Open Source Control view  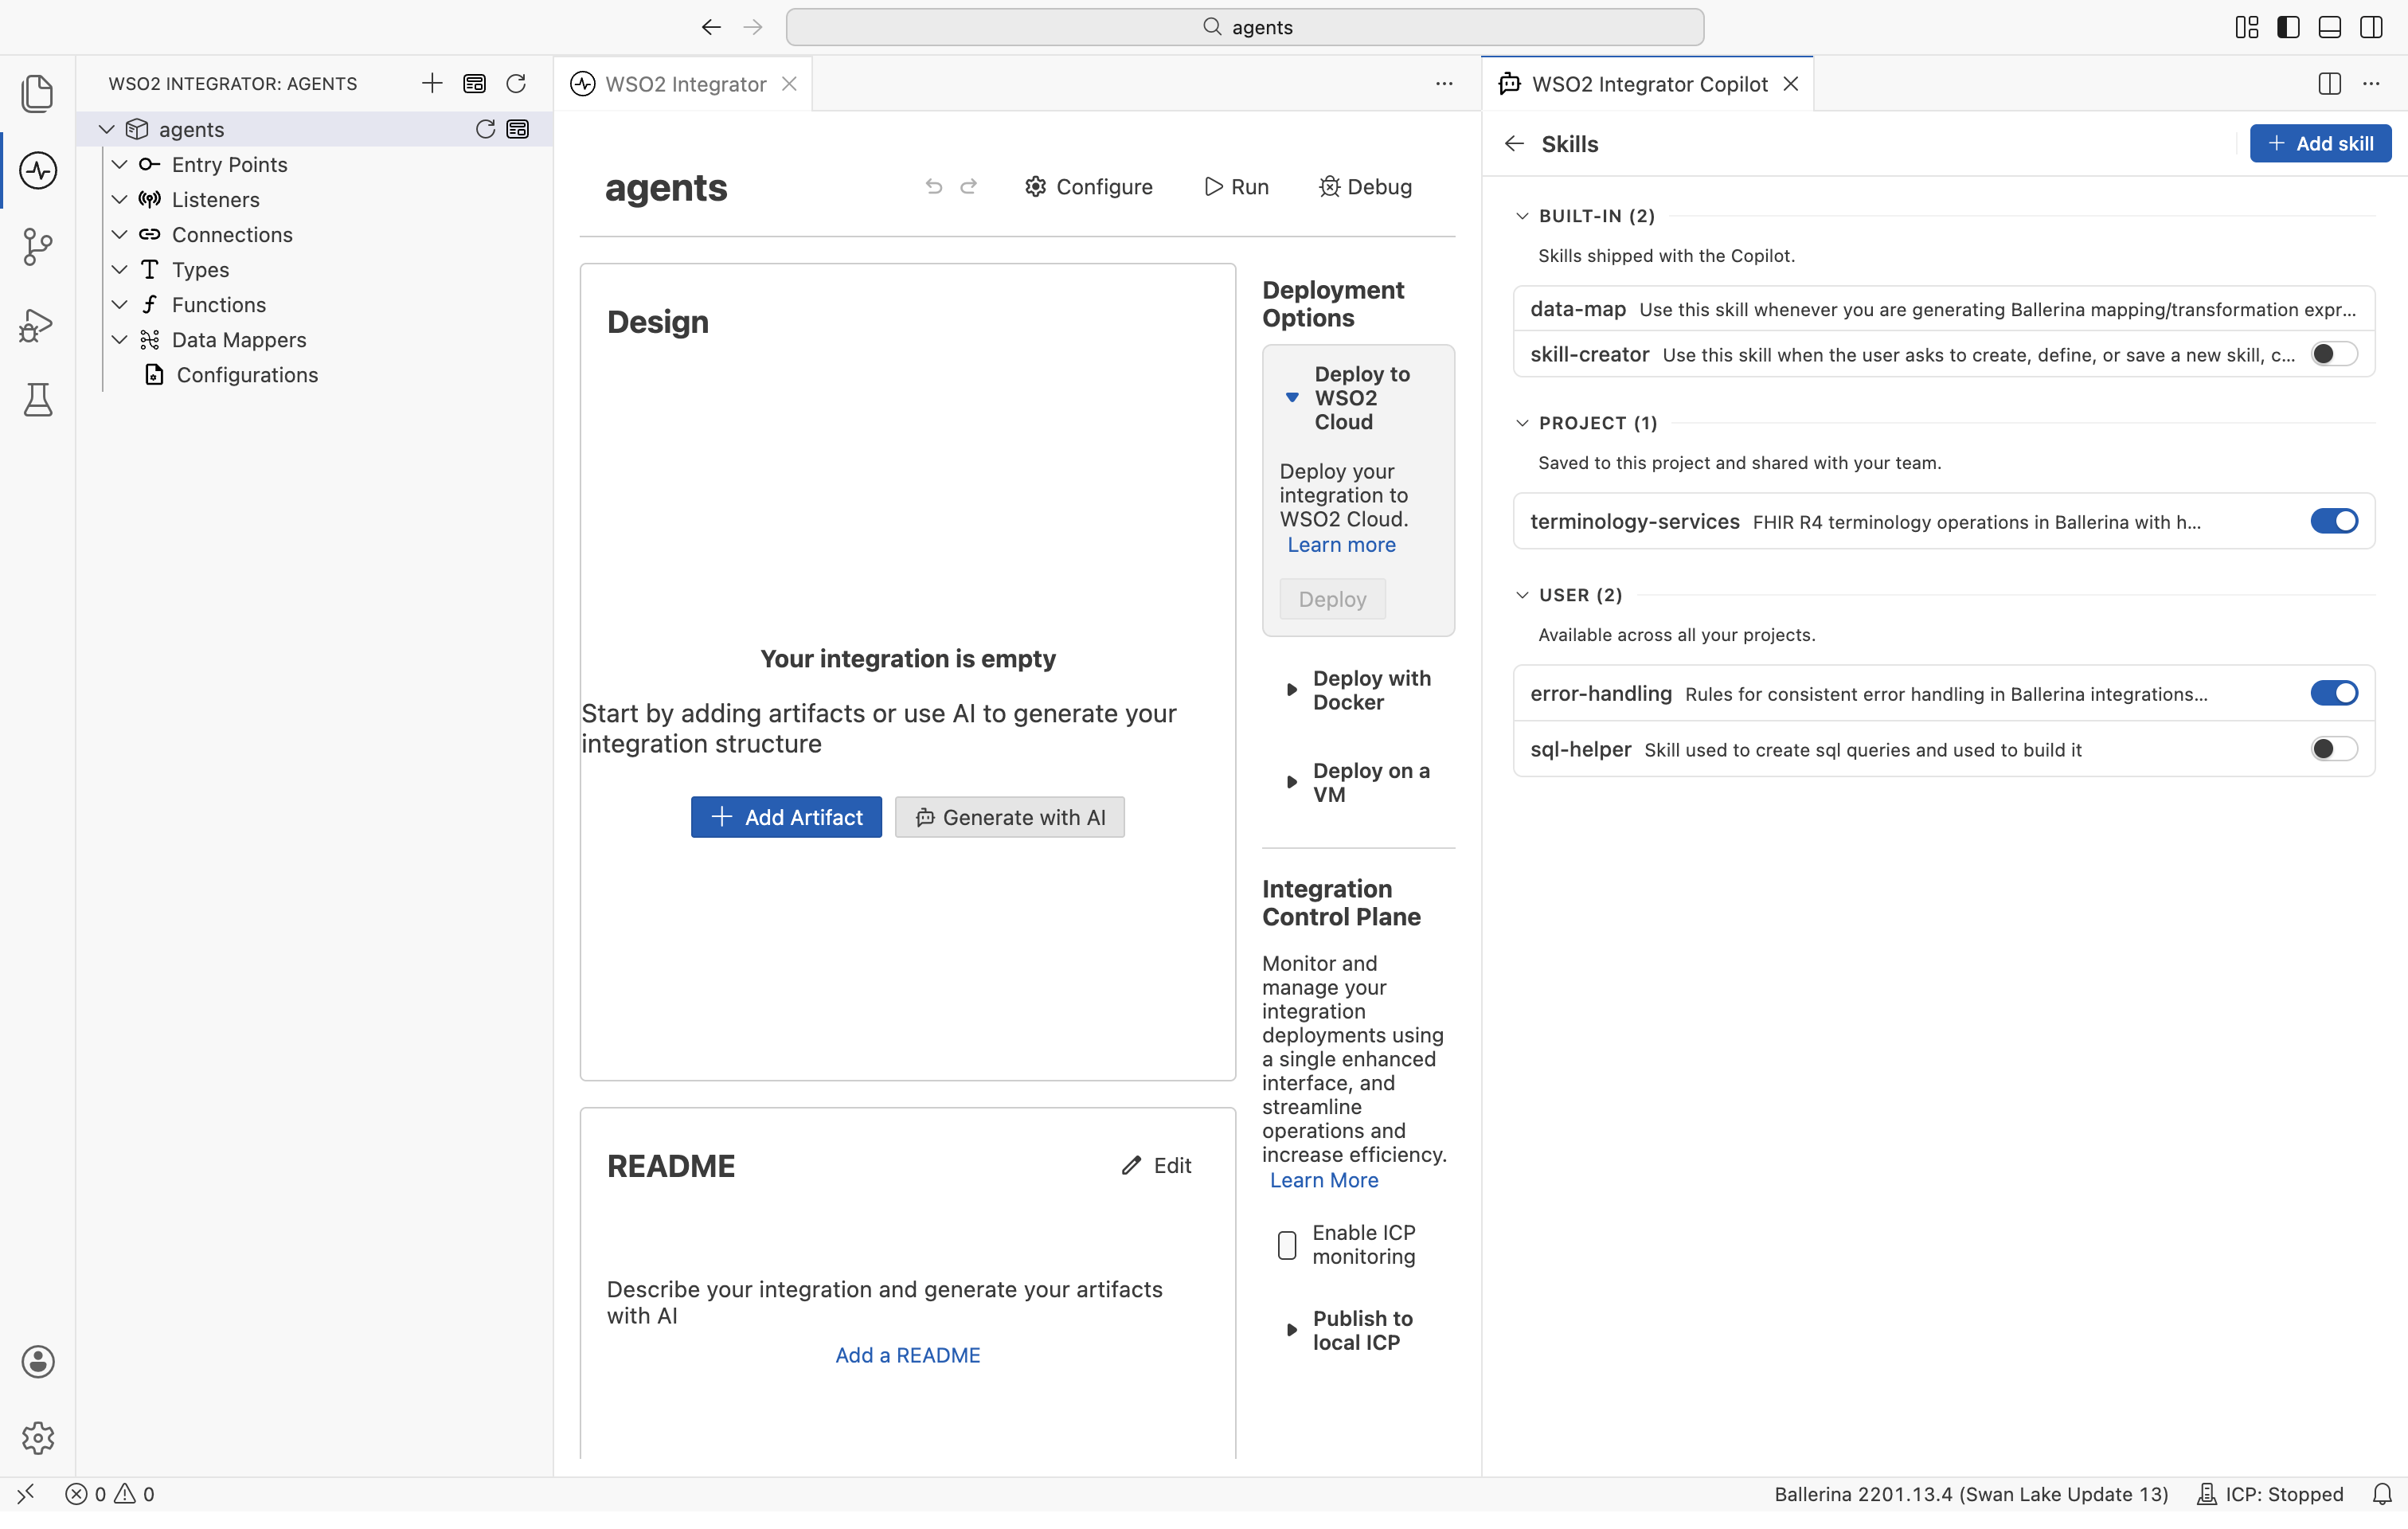tap(37, 246)
